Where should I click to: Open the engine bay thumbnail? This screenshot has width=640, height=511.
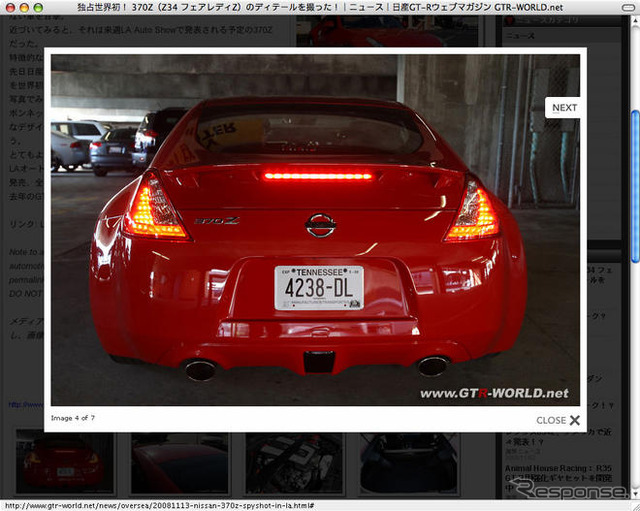294,464
